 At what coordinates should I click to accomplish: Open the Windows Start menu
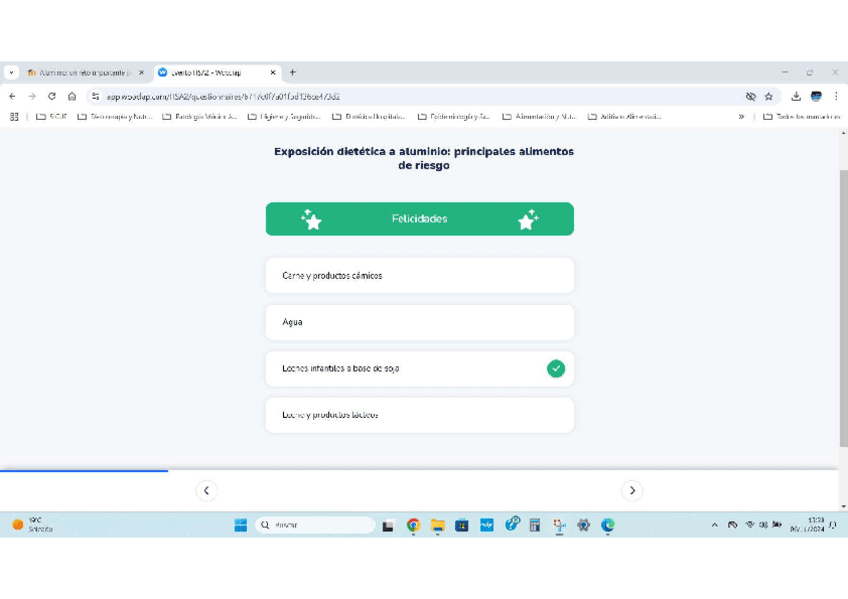(240, 525)
